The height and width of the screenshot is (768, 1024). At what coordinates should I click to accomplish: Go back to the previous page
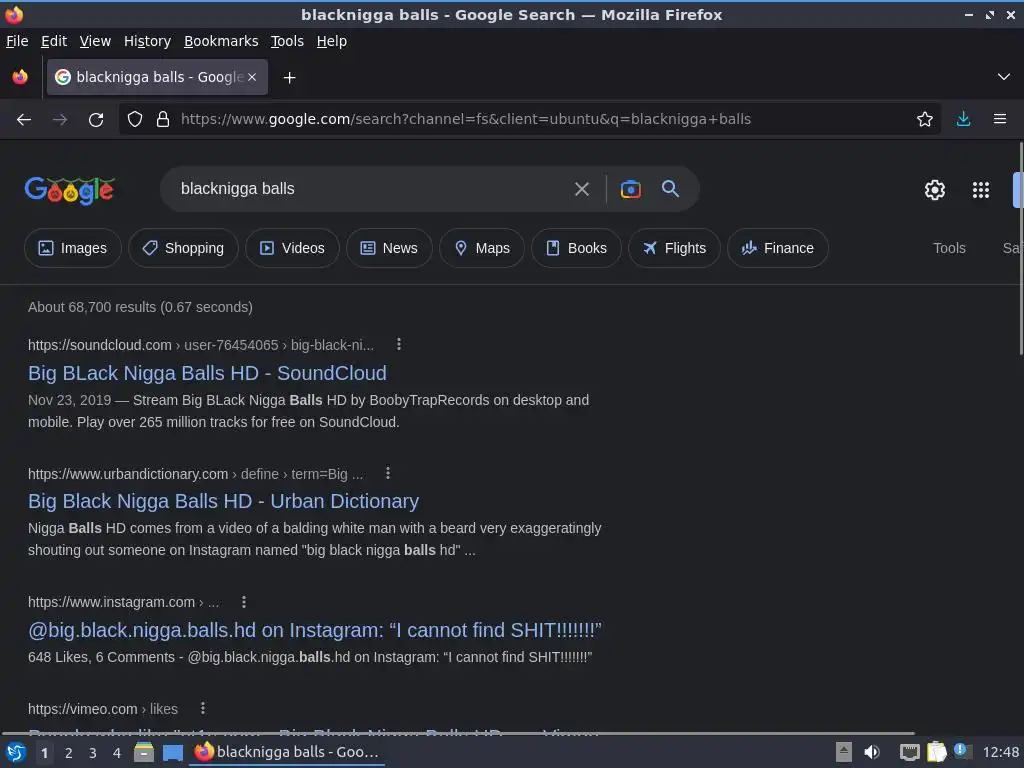[24, 120]
